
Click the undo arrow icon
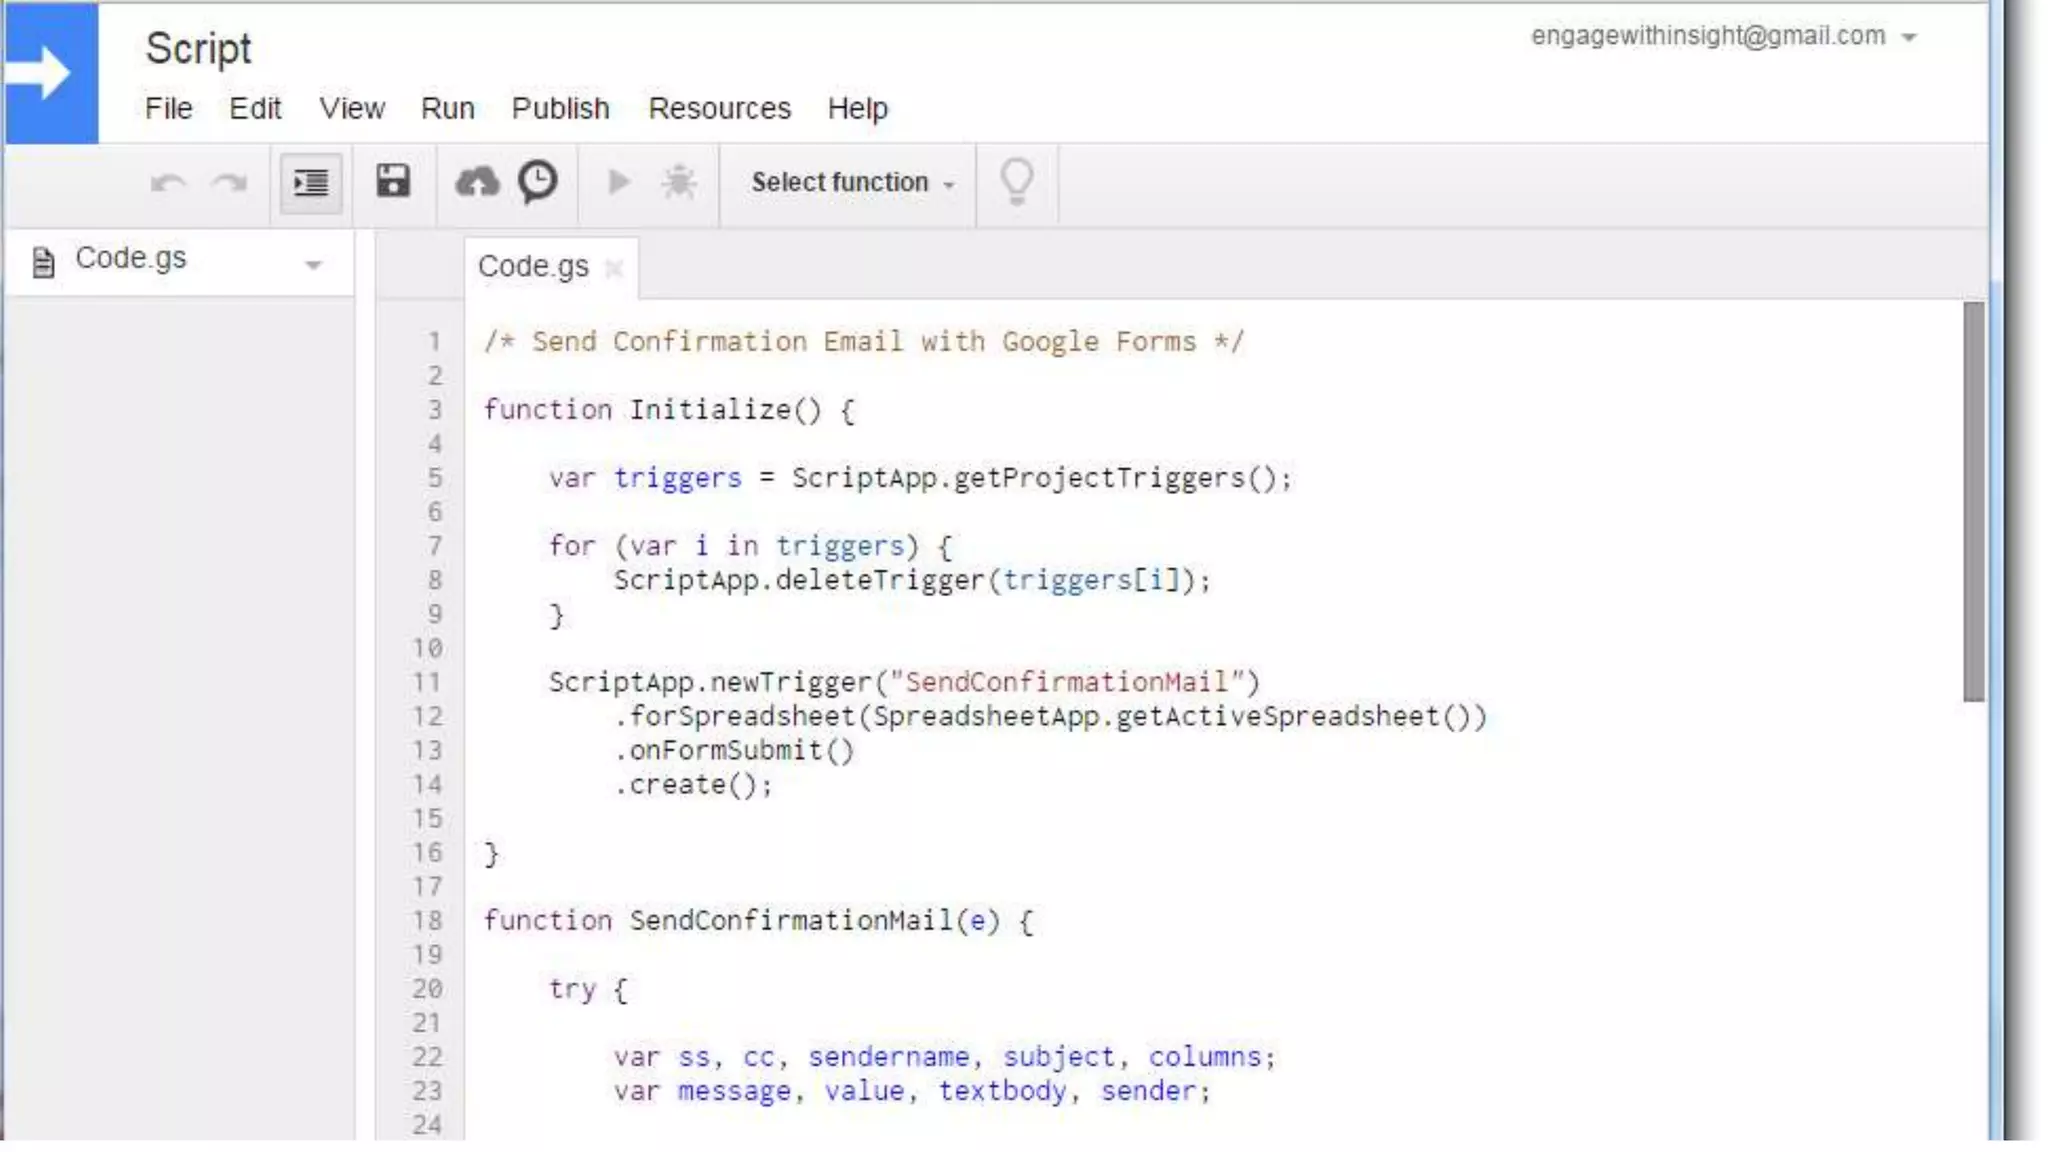tap(168, 183)
